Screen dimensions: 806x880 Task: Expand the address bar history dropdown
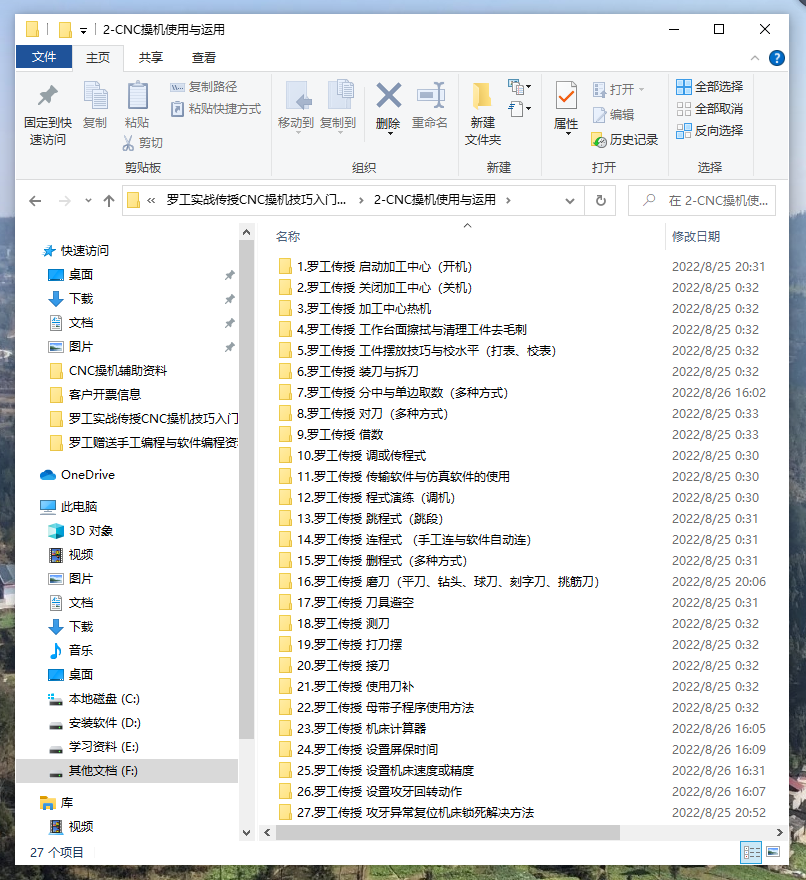pyautogui.click(x=573, y=200)
